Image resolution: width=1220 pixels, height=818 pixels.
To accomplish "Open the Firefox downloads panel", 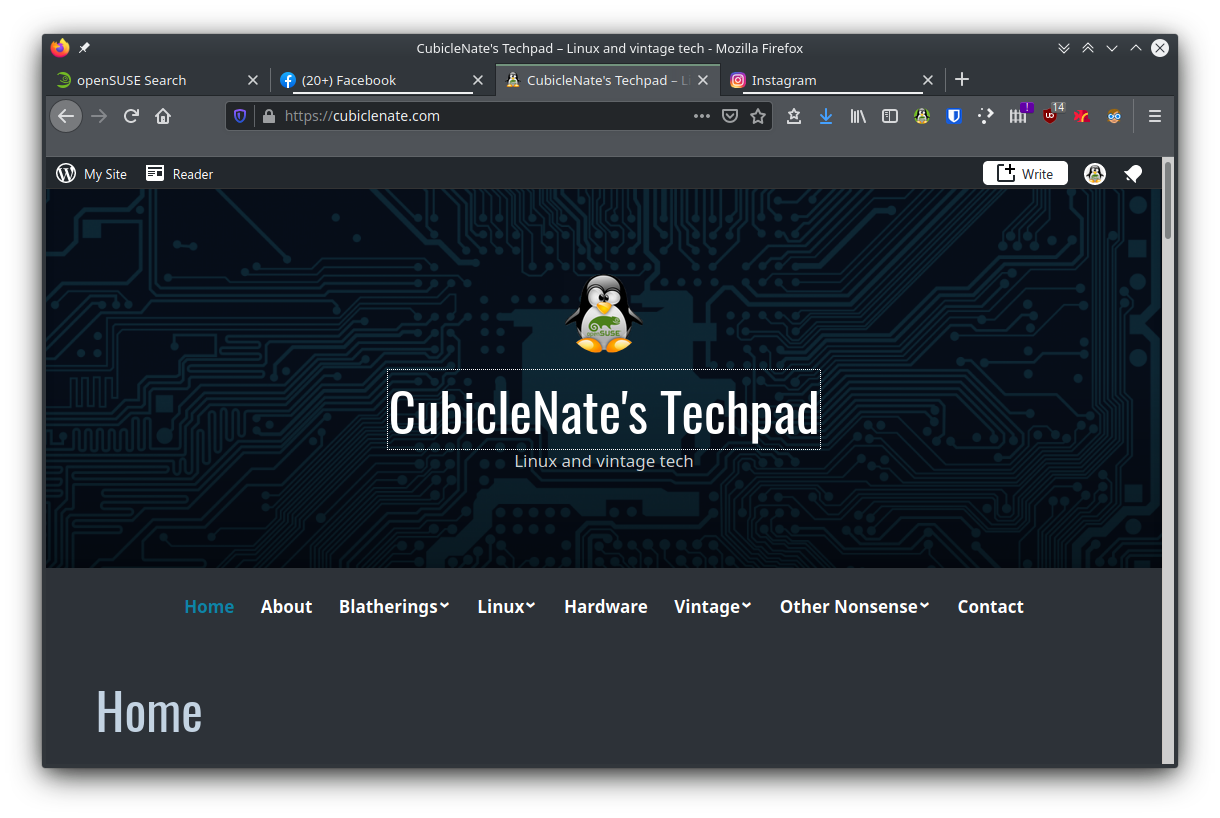I will 825,116.
